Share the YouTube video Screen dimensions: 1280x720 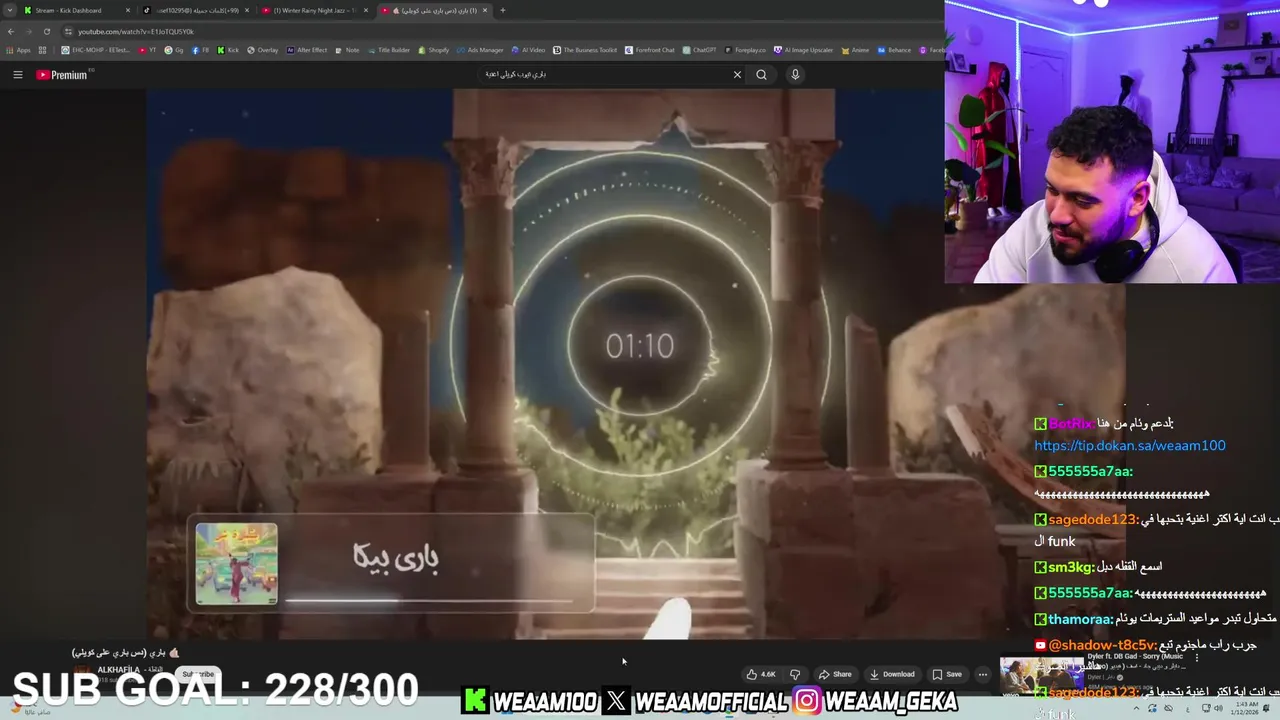coord(835,674)
